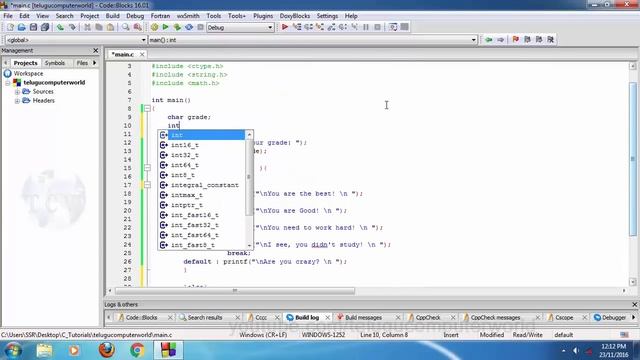Expand the Headers folder
The width and height of the screenshot is (640, 360).
17,101
